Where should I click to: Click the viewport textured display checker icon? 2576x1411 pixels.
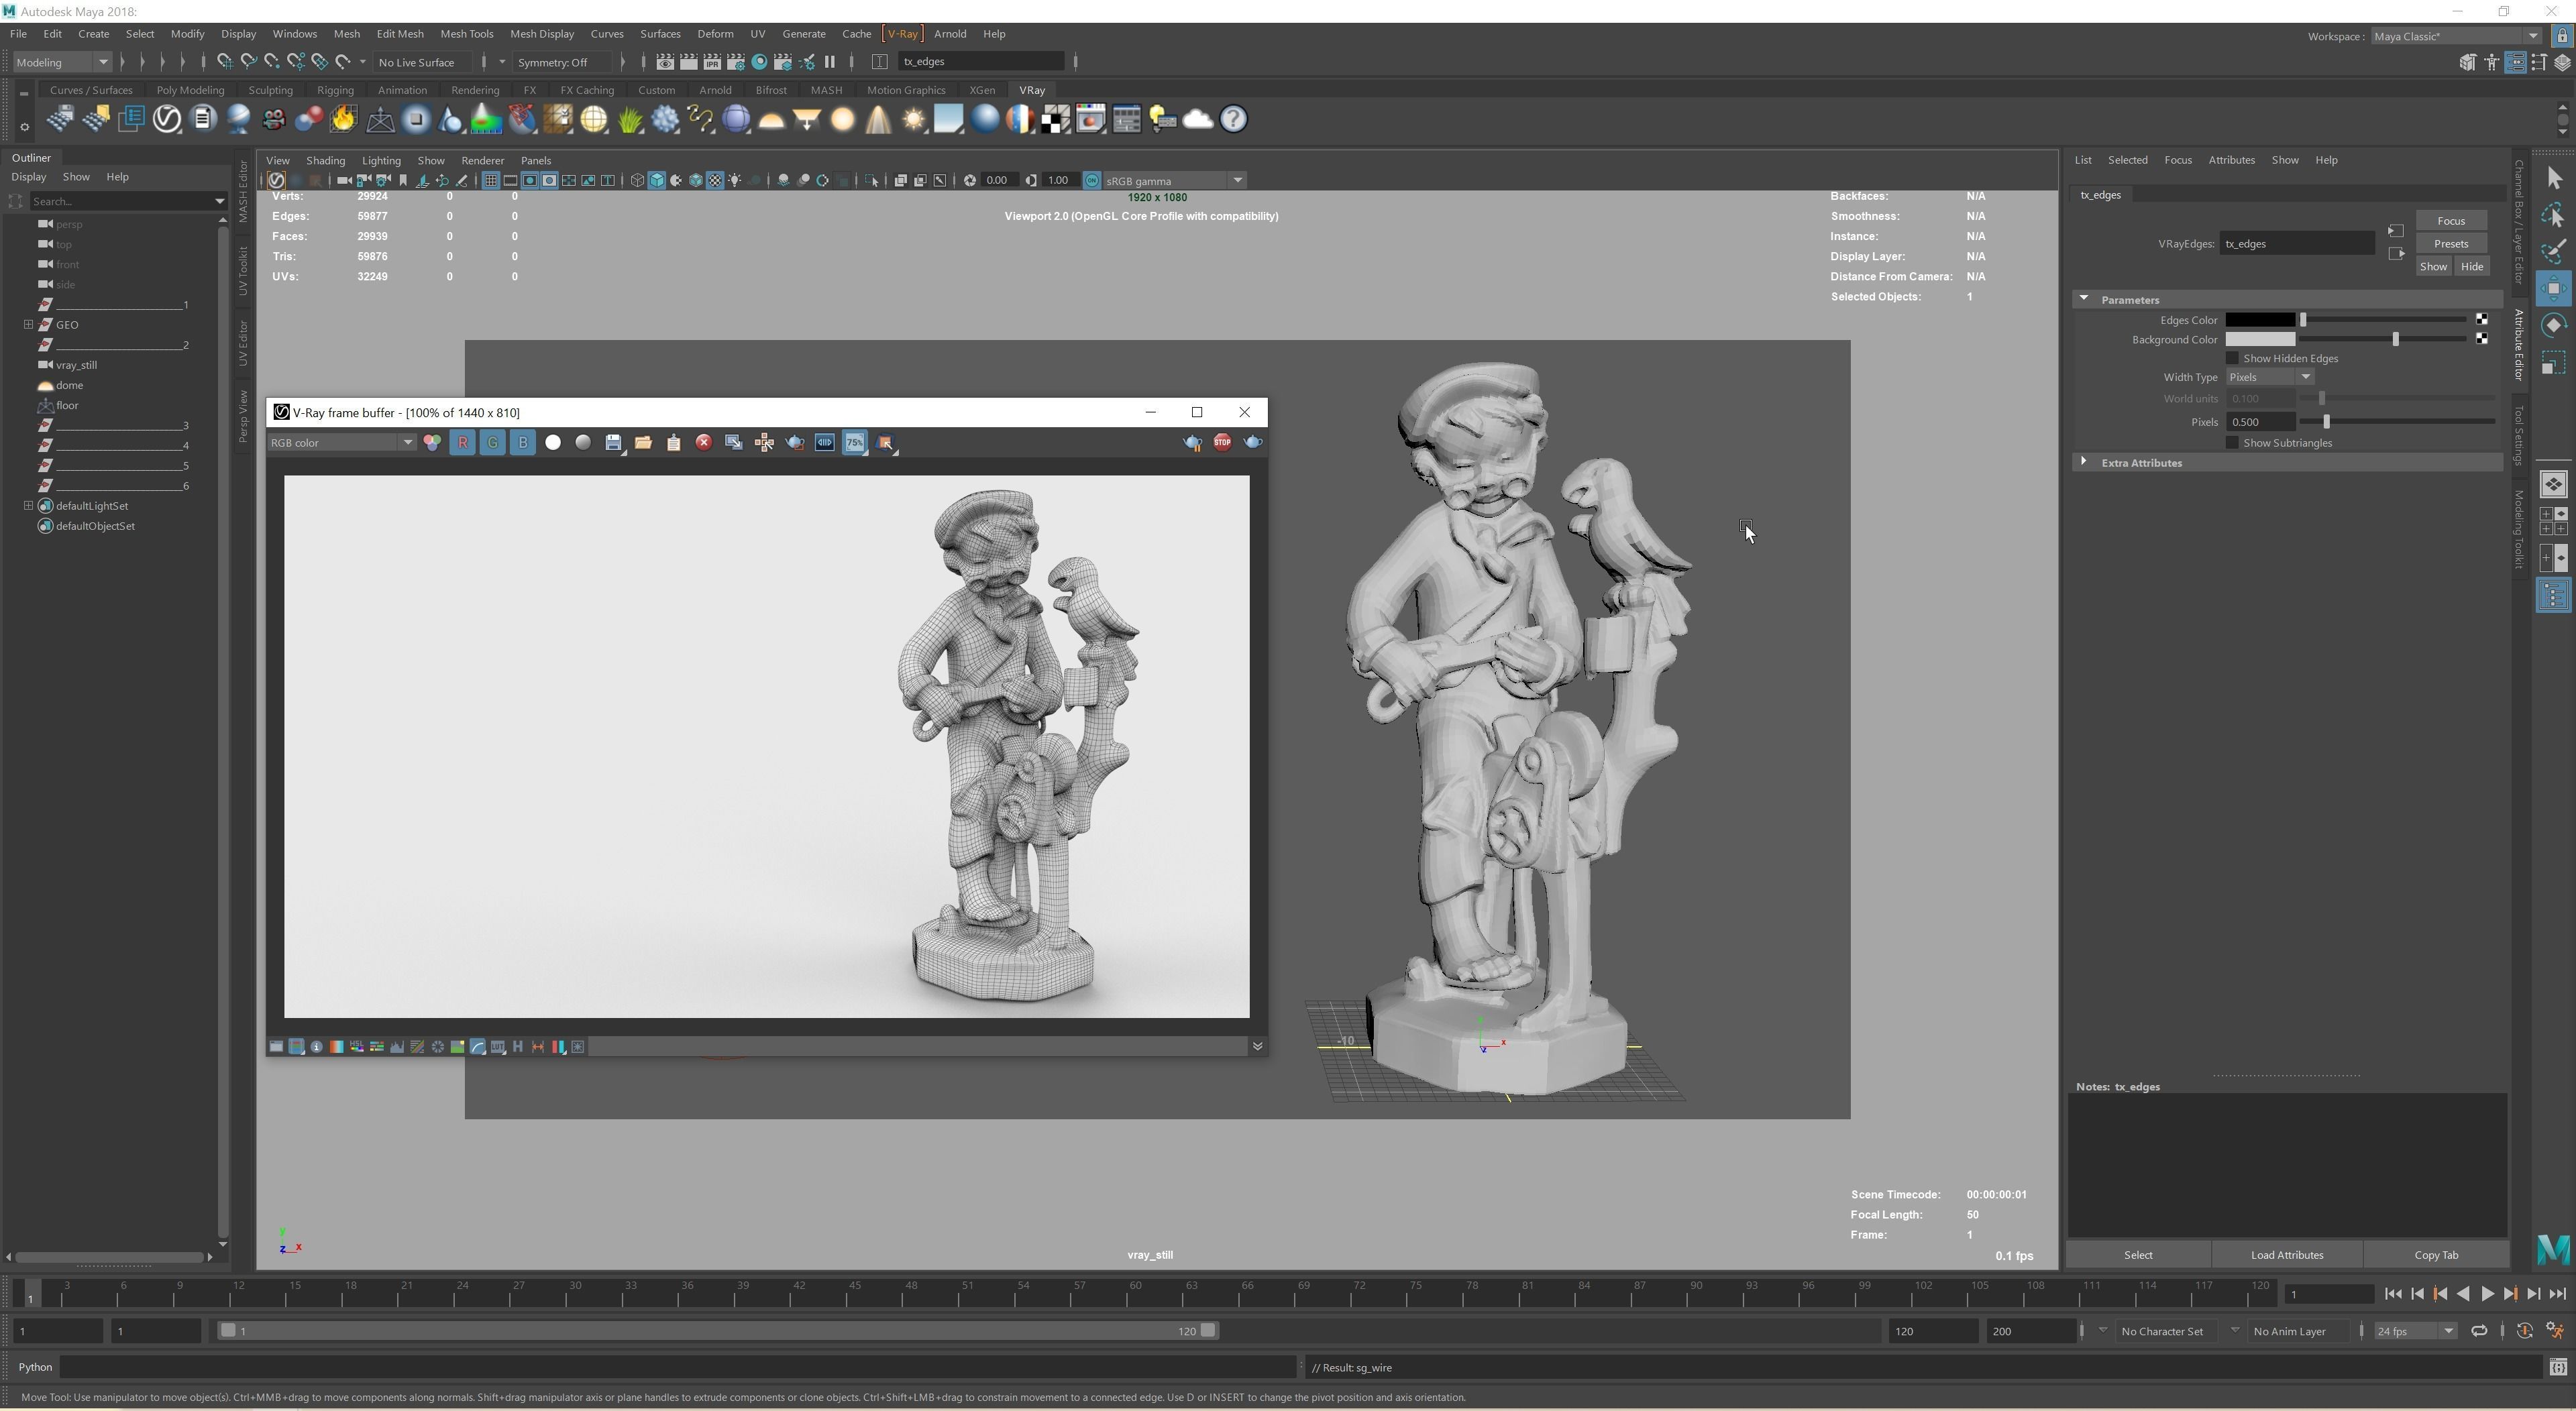pyautogui.click(x=715, y=181)
